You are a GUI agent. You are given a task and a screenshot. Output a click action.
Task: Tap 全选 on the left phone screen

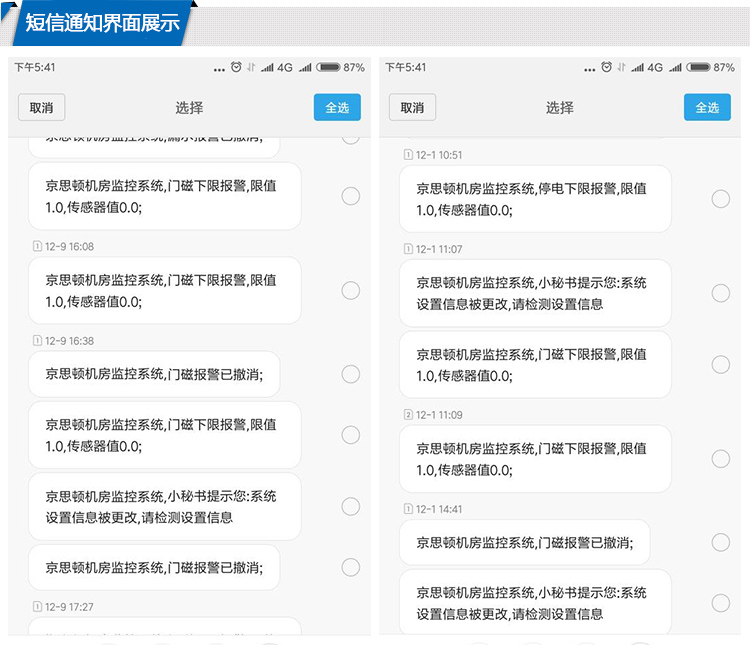pyautogui.click(x=337, y=108)
